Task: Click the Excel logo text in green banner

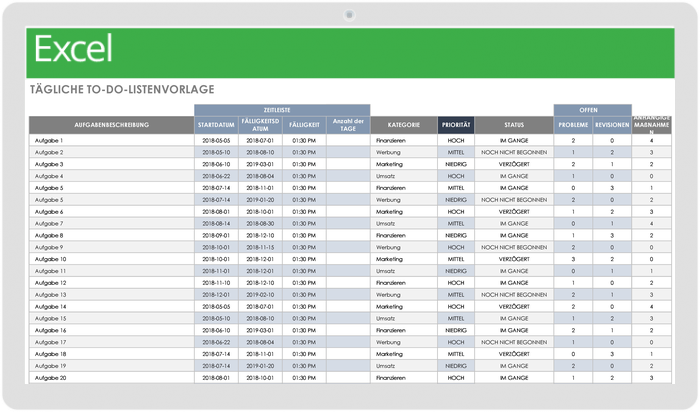Action: (73, 49)
